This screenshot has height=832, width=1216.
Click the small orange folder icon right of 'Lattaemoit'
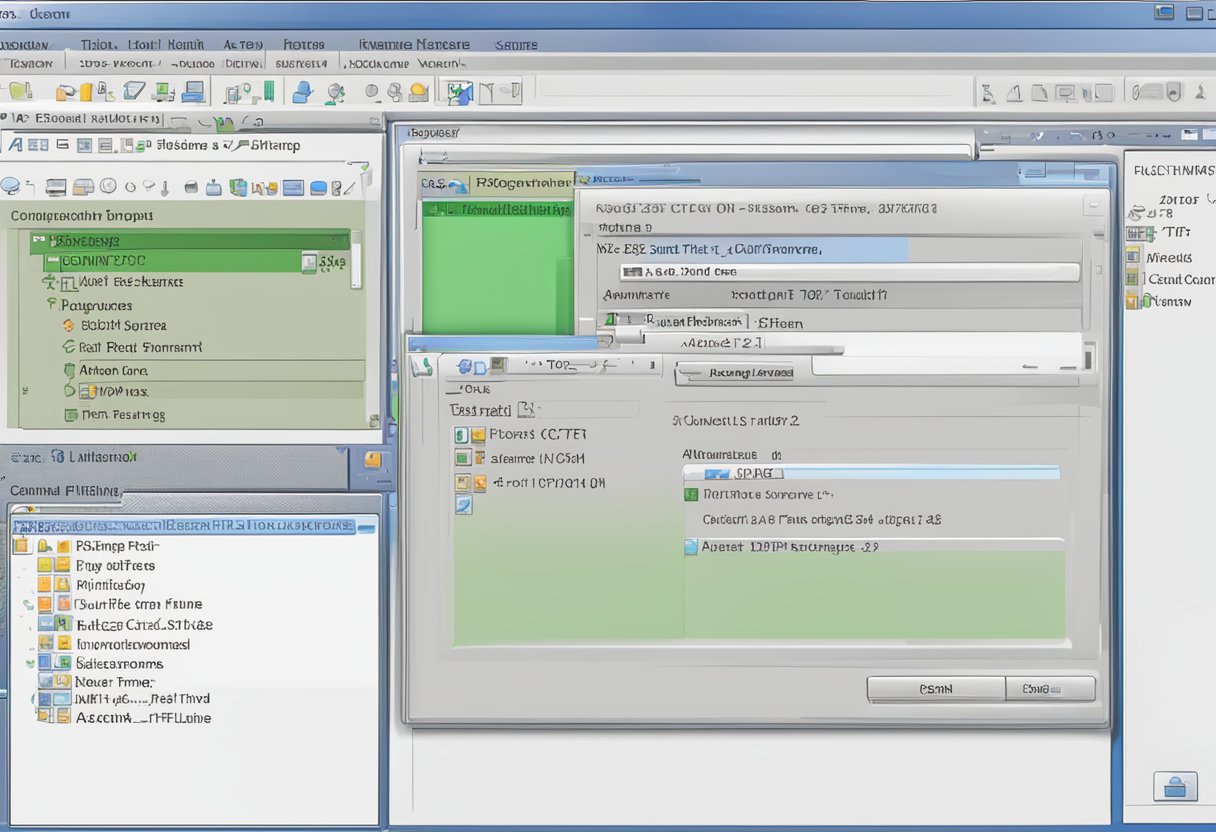(373, 460)
